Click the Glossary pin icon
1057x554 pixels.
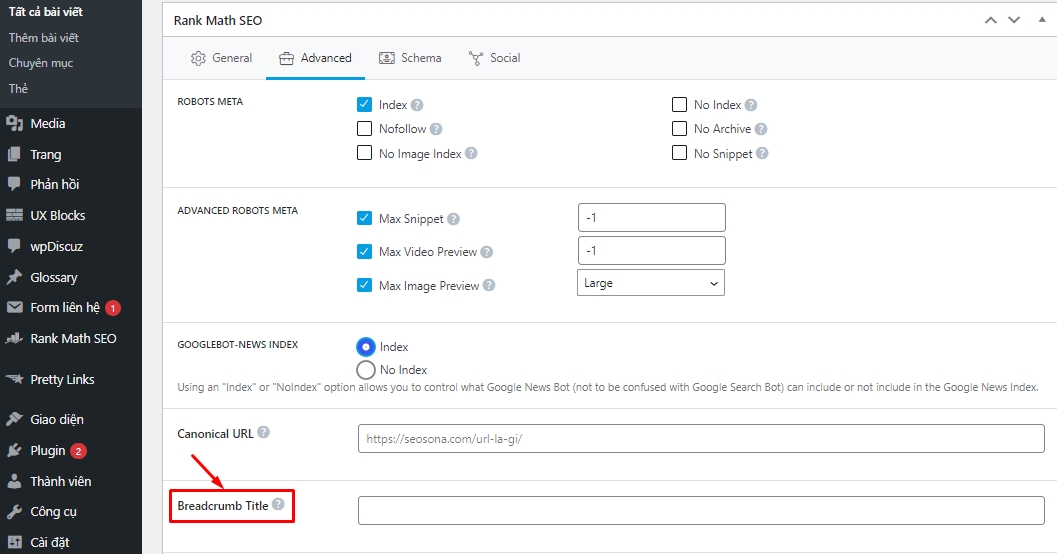(x=14, y=277)
